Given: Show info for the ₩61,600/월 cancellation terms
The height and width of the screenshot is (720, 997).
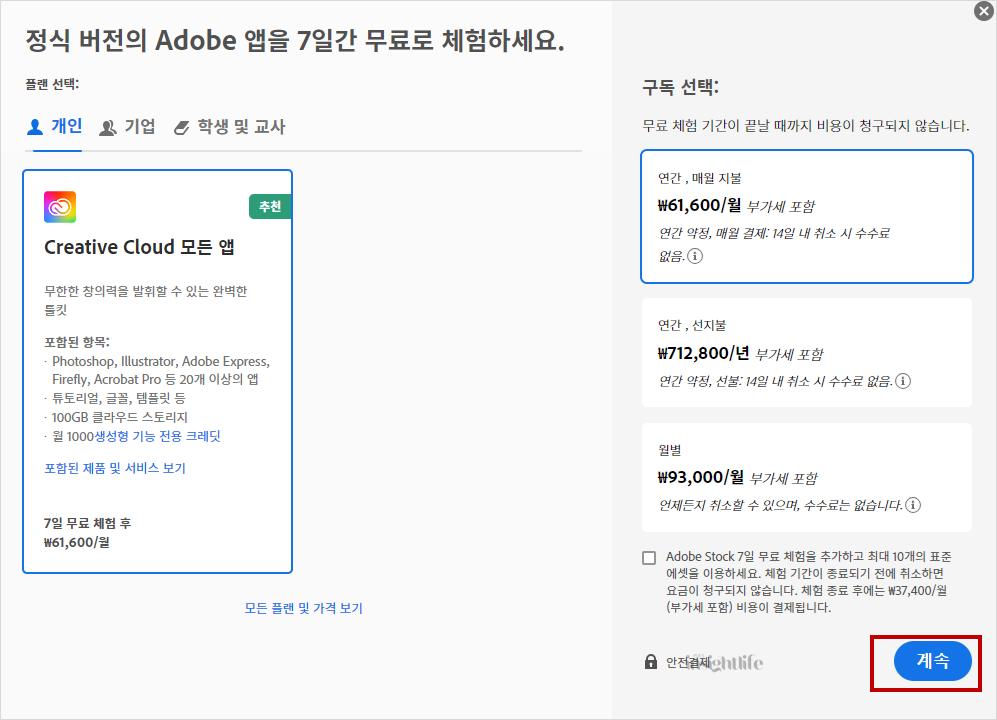Looking at the screenshot, I should 695,256.
